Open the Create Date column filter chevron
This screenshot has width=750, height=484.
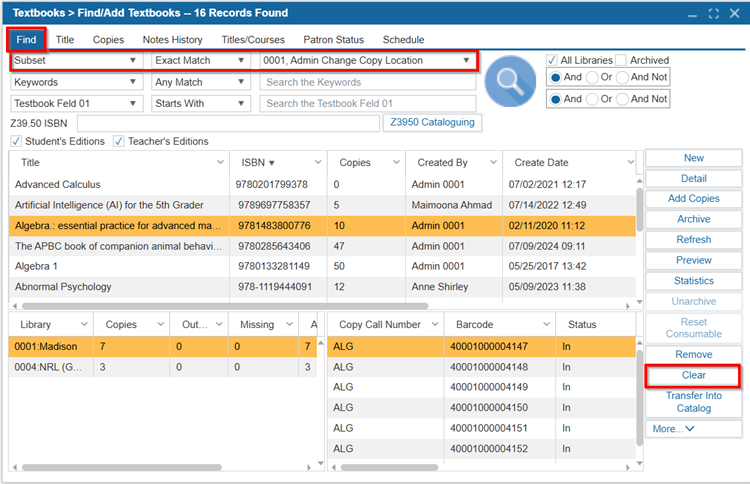click(630, 162)
